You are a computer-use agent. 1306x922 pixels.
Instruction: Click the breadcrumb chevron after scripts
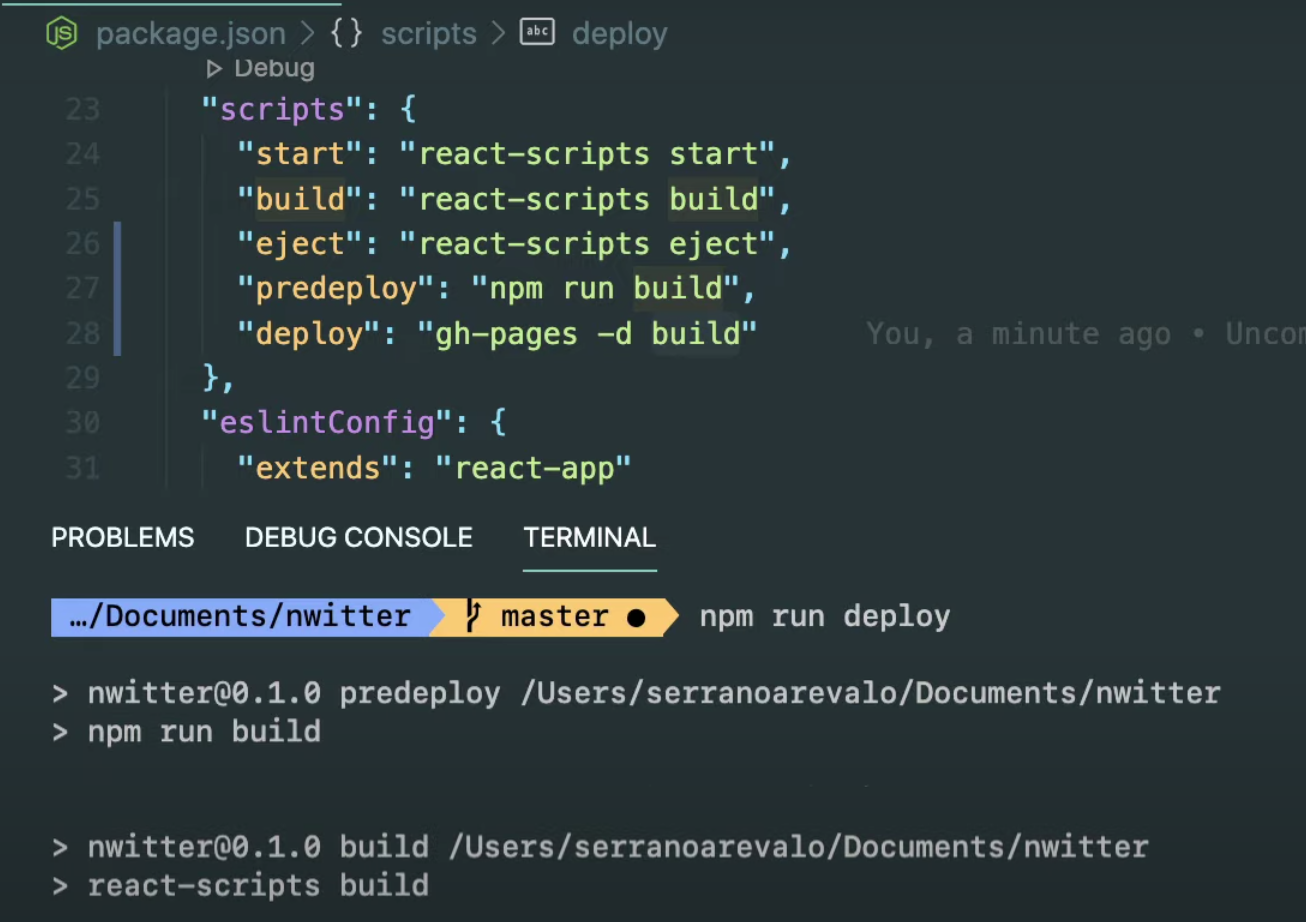[498, 34]
